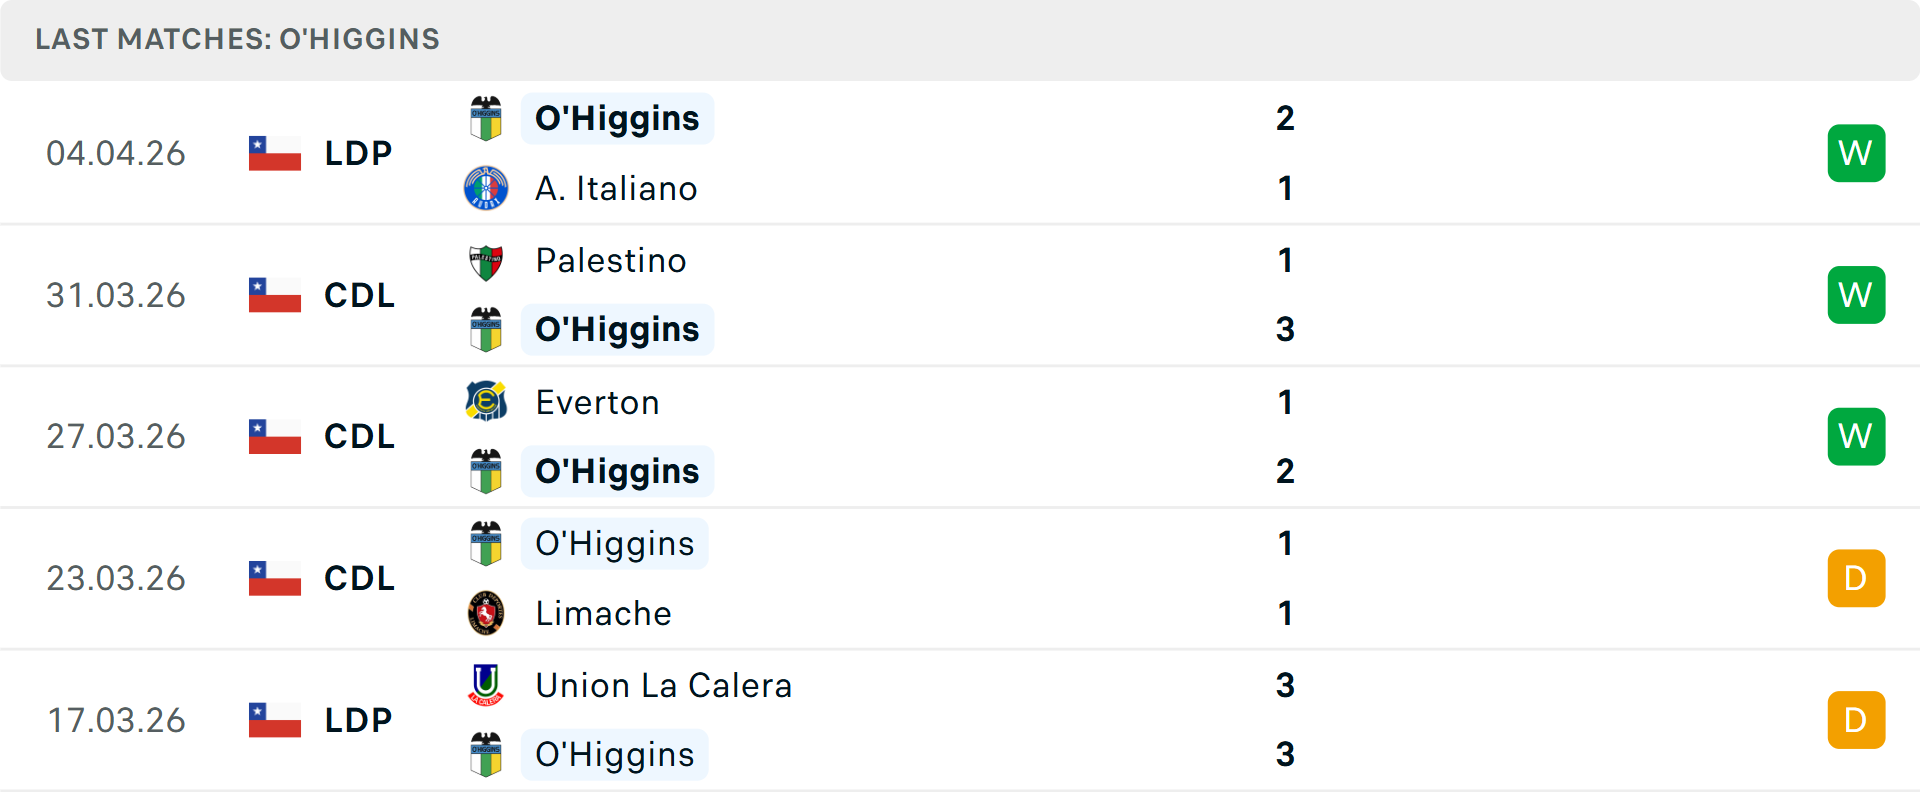Click the A. Italiano club crest

486,188
